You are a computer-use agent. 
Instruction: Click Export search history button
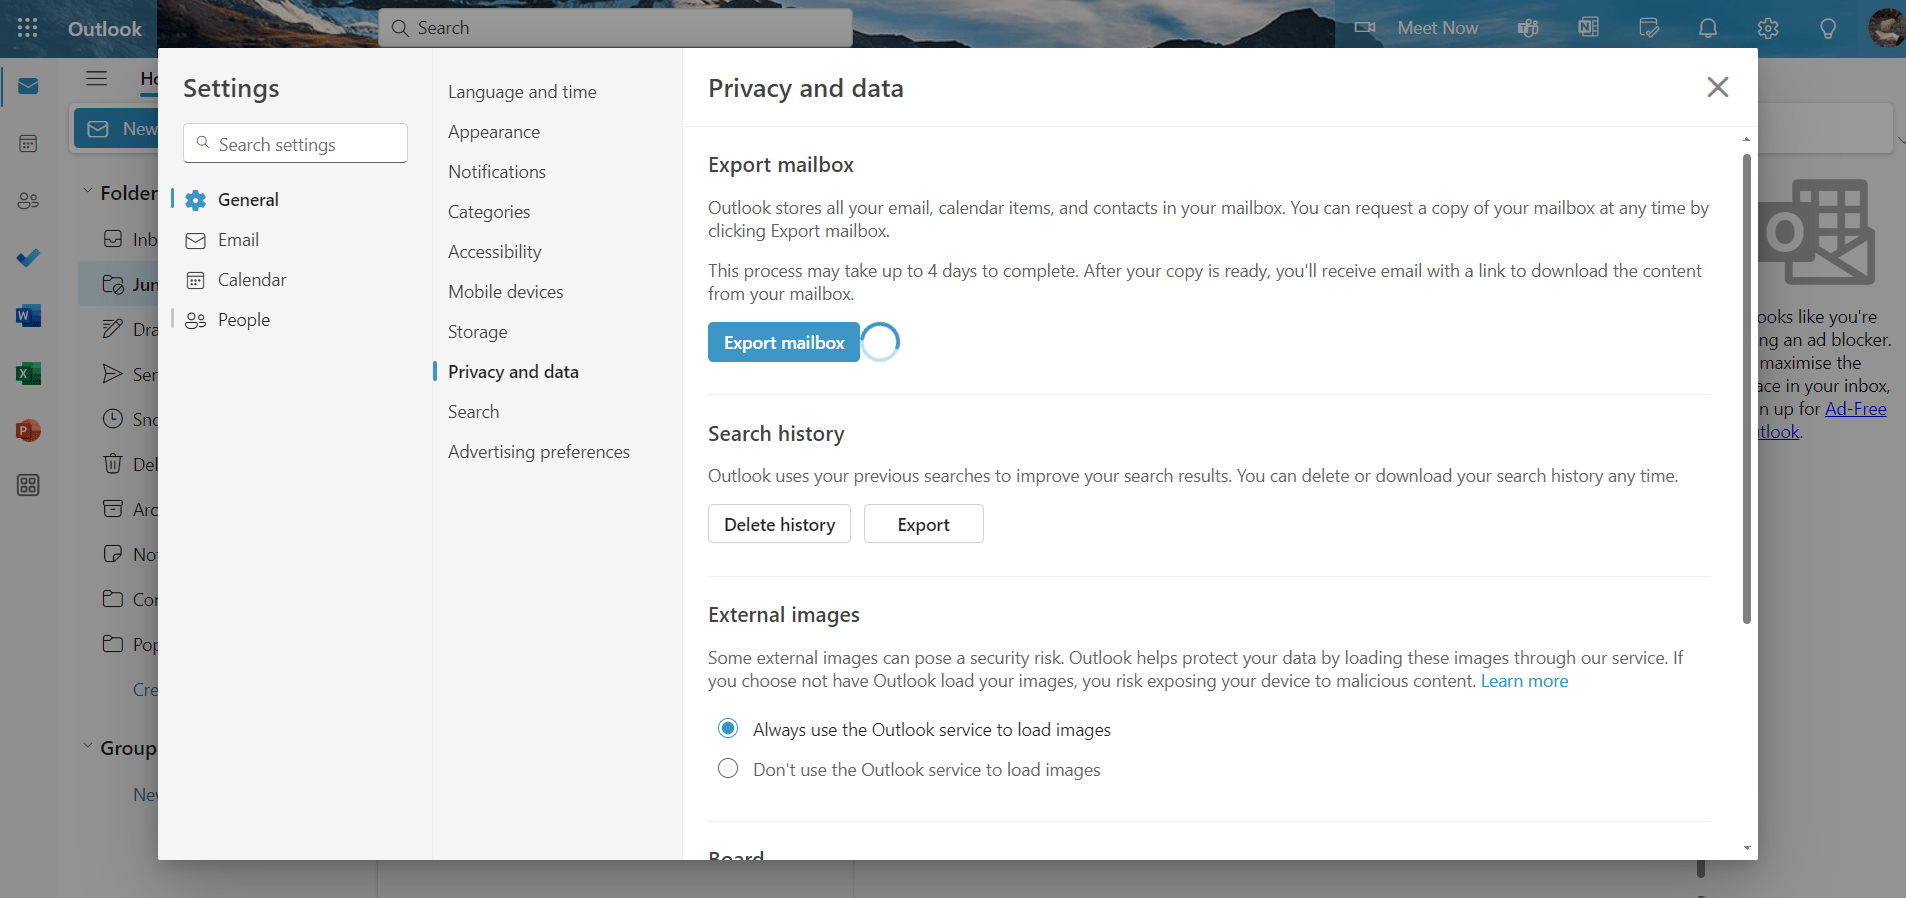[x=924, y=524]
